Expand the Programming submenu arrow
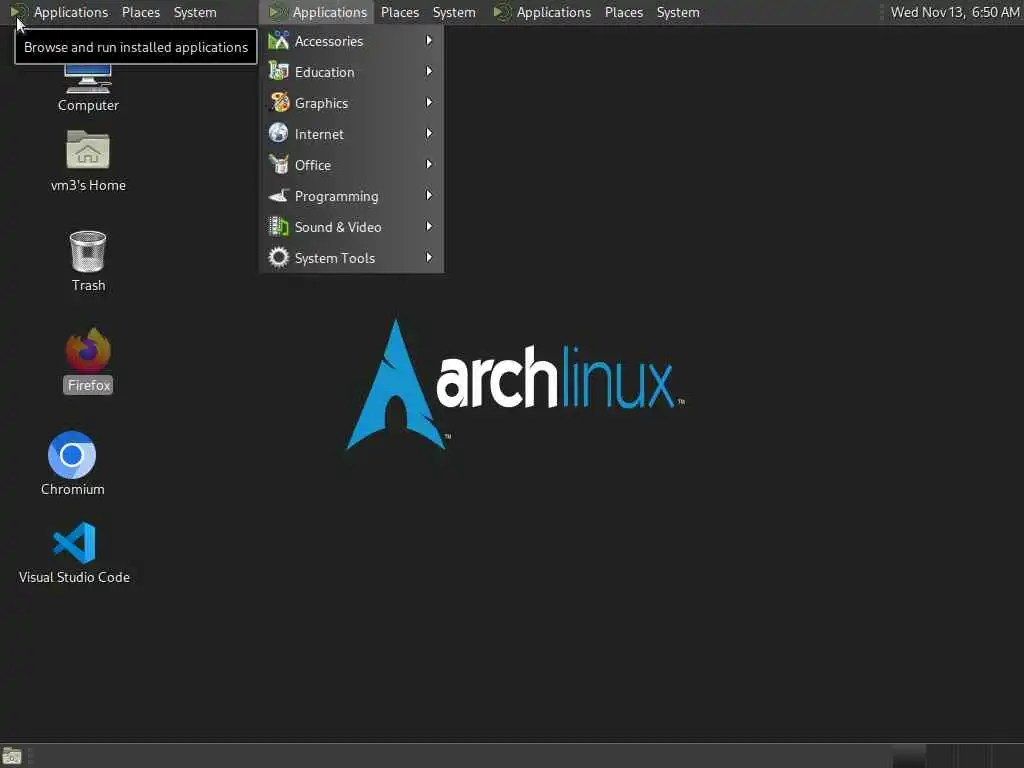1024x768 pixels. 429,195
